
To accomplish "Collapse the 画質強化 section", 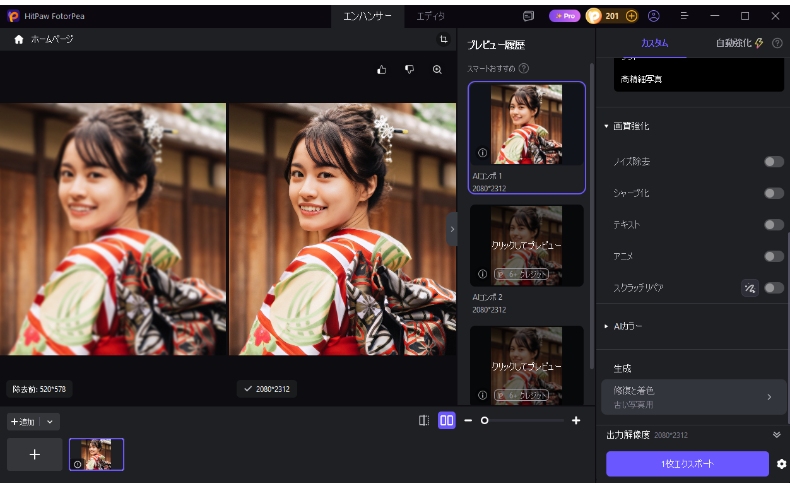I will (x=607, y=126).
